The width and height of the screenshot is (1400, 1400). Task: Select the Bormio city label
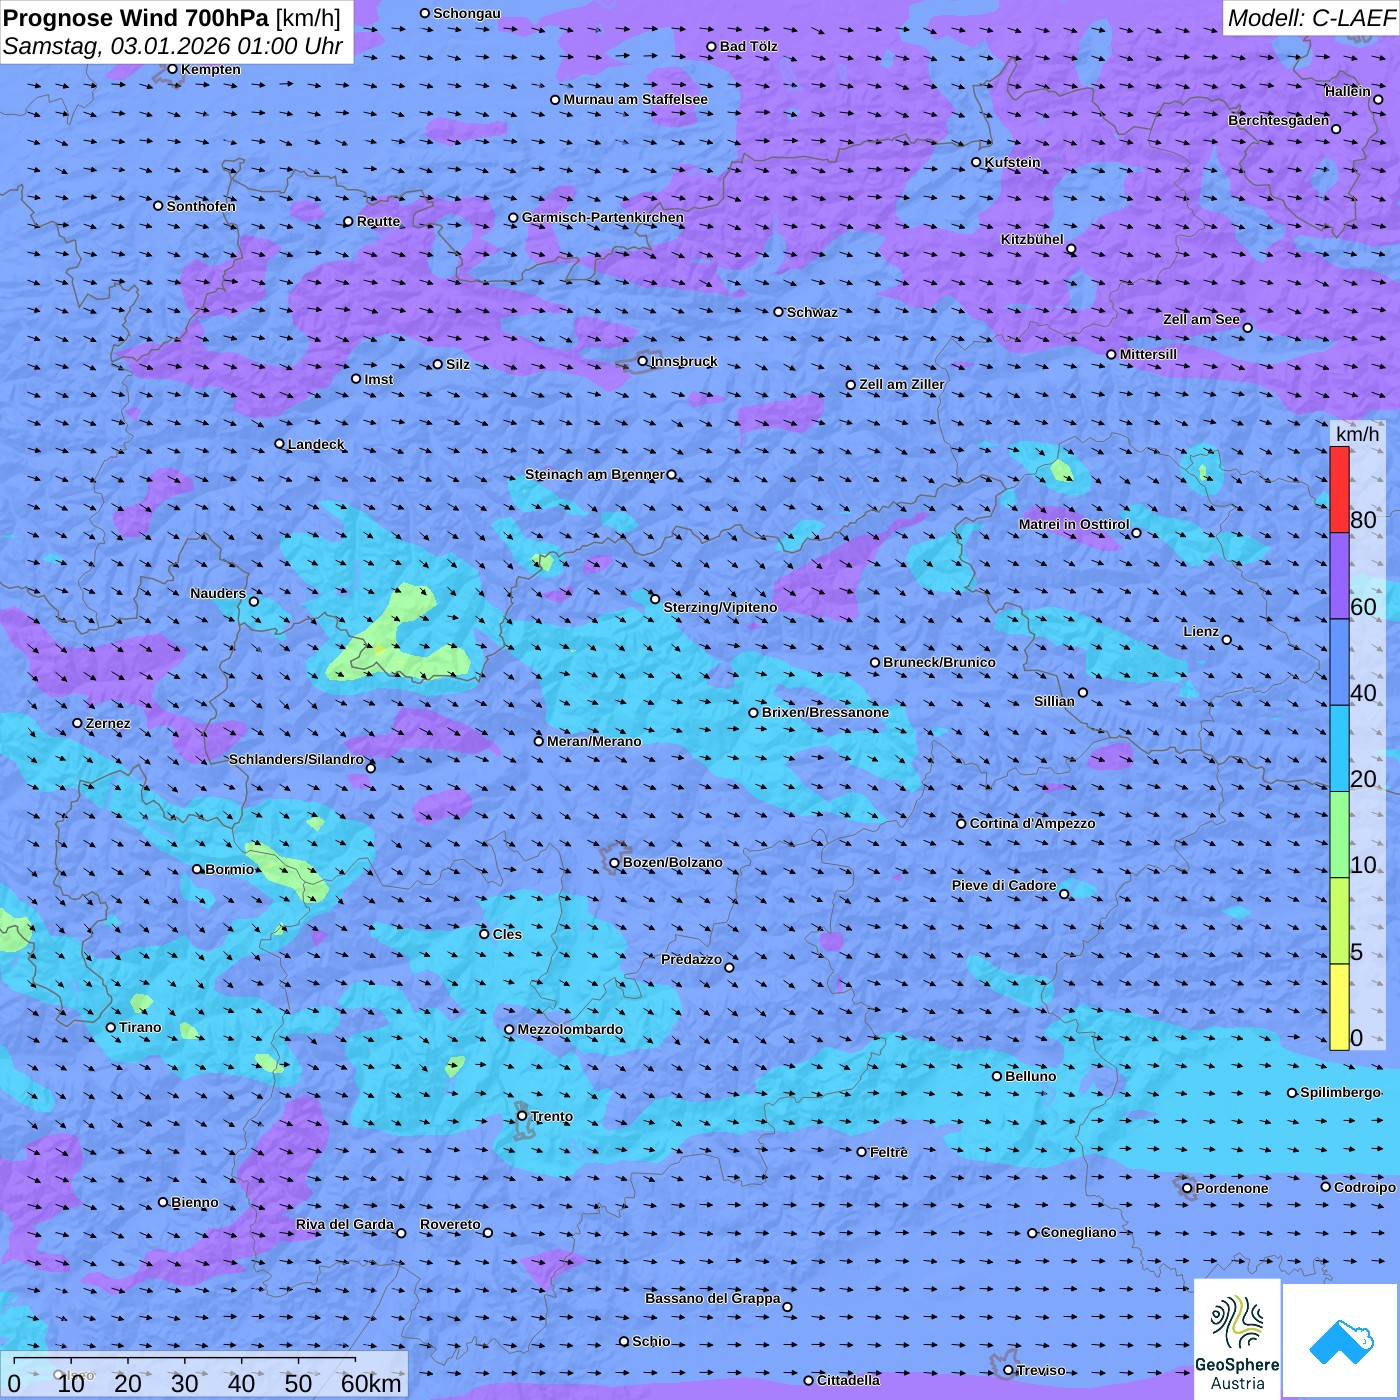tap(229, 869)
